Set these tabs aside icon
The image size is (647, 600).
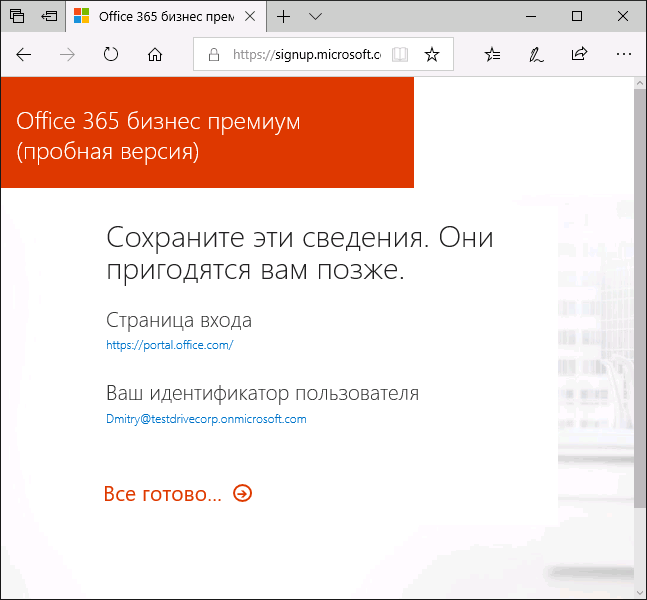(x=49, y=16)
